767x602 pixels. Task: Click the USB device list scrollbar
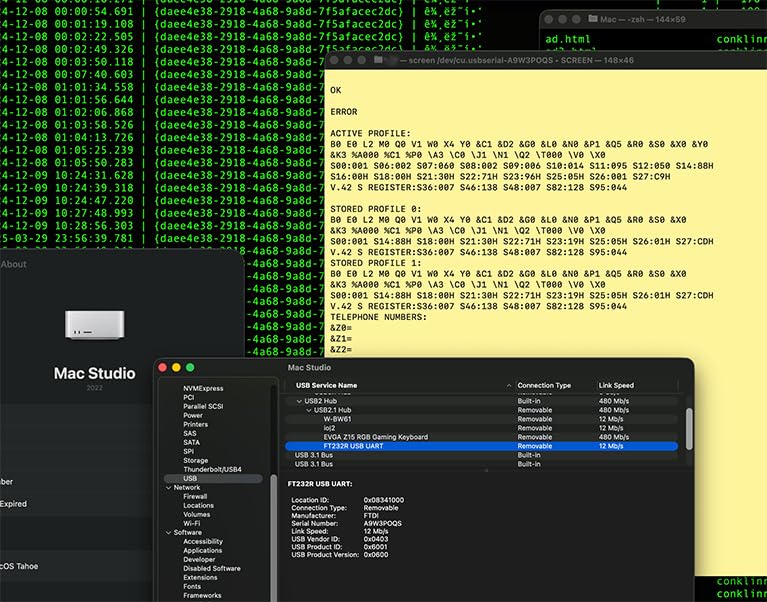689,429
